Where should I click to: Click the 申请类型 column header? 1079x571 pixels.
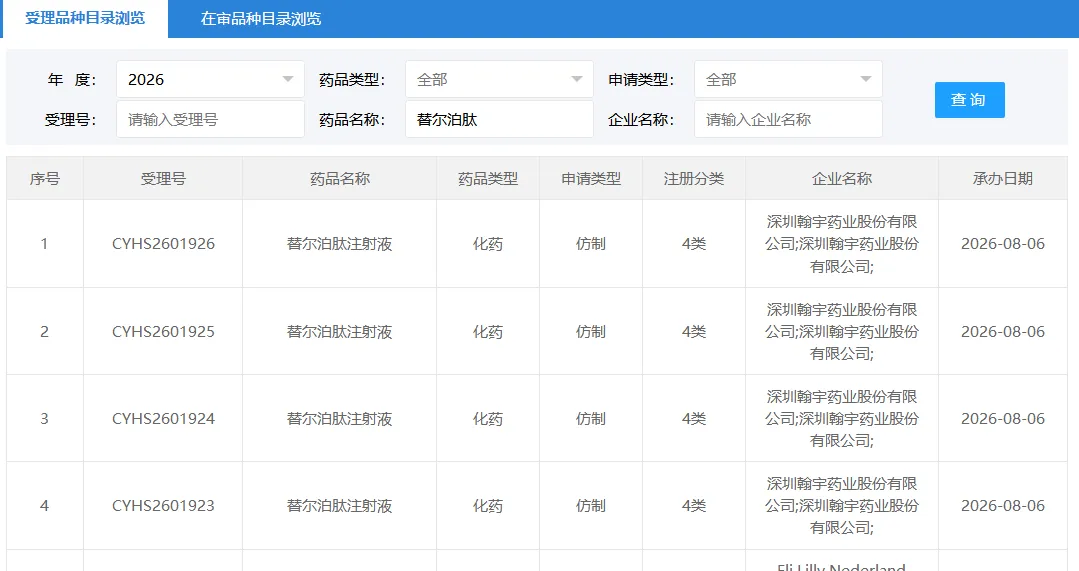click(591, 179)
